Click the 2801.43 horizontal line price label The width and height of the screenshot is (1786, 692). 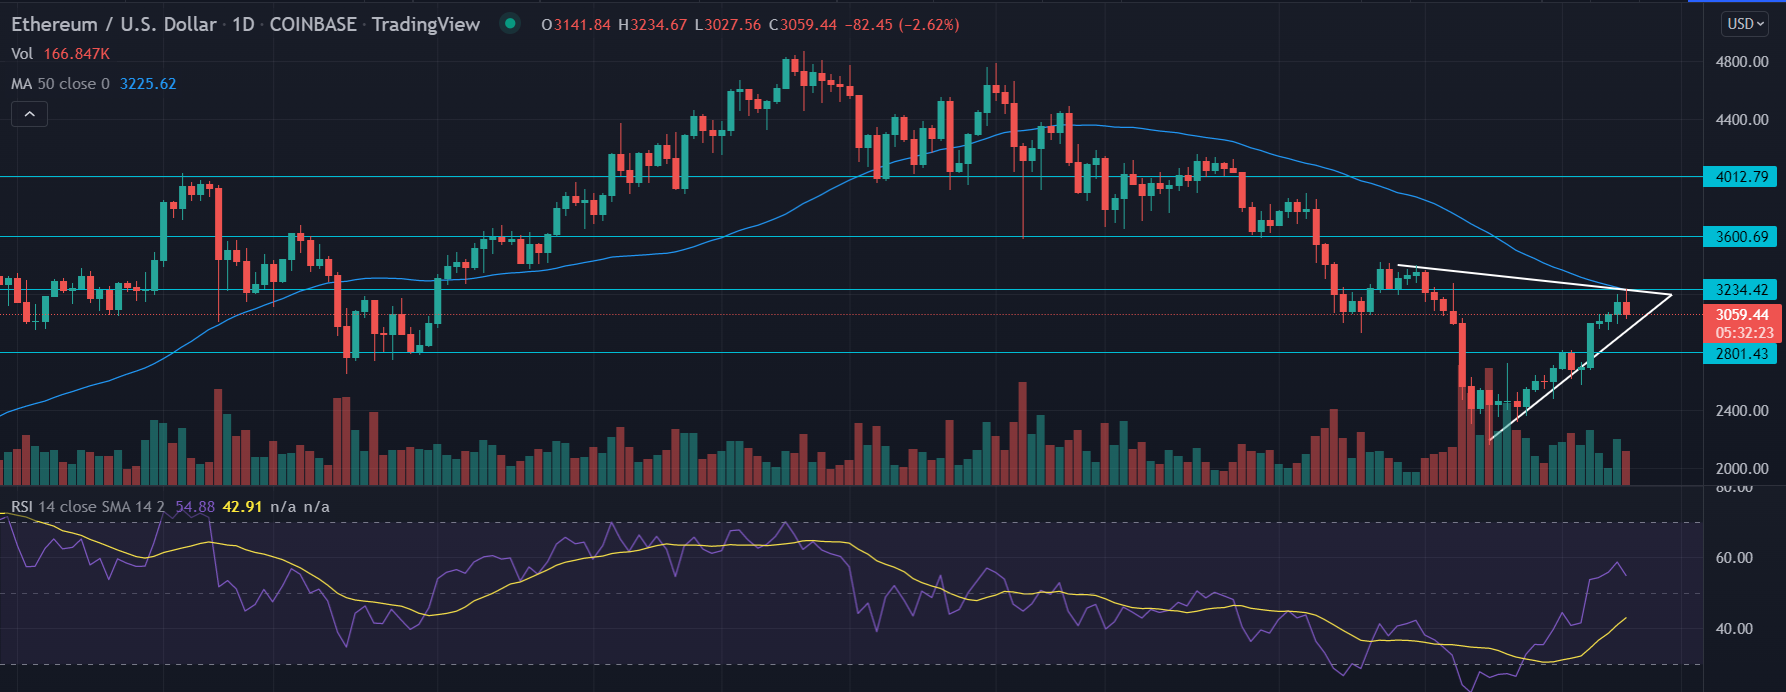(1741, 354)
